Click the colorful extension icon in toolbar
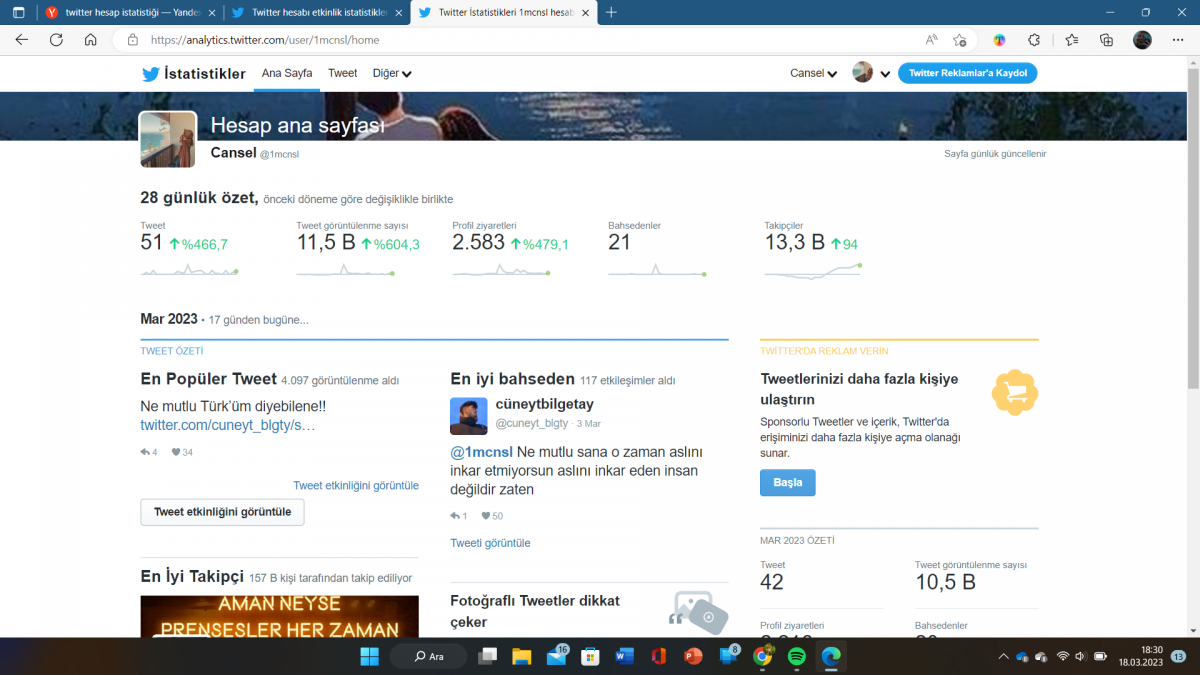Image resolution: width=1200 pixels, height=675 pixels. point(999,40)
